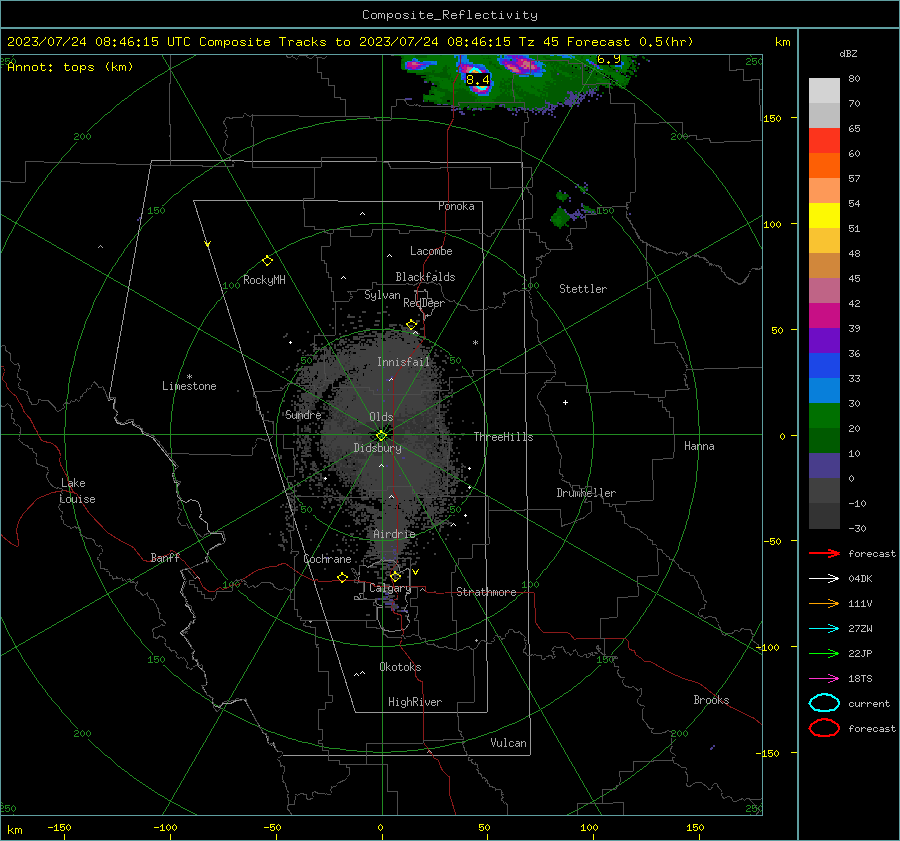Select the Okotoks label
The image size is (900, 841).
[x=400, y=667]
